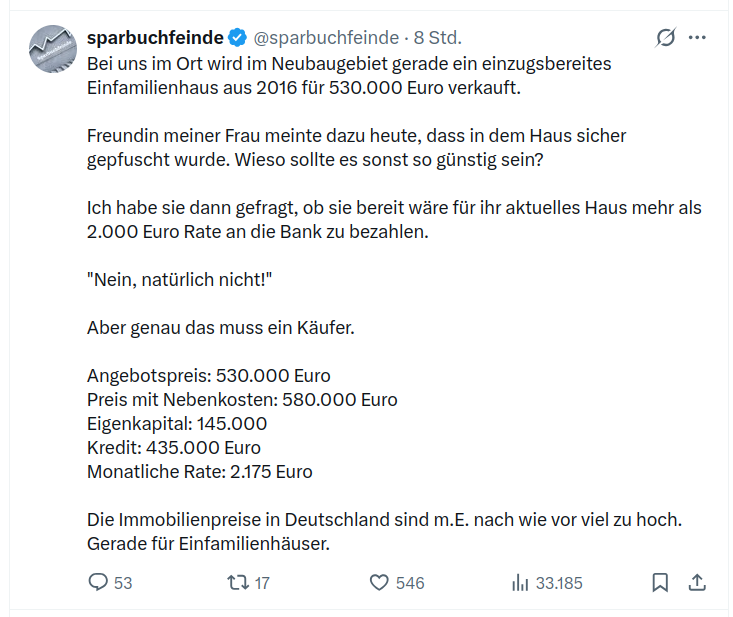The height and width of the screenshot is (617, 733).
Task: Click the Grok slashed-circle icon
Action: (x=665, y=37)
